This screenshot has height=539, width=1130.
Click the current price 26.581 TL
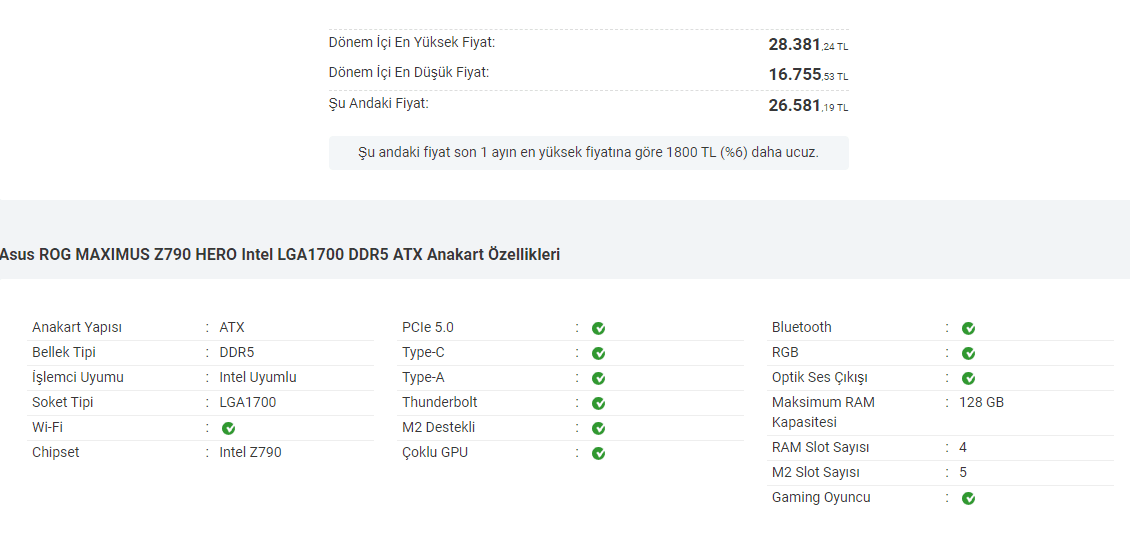807,105
